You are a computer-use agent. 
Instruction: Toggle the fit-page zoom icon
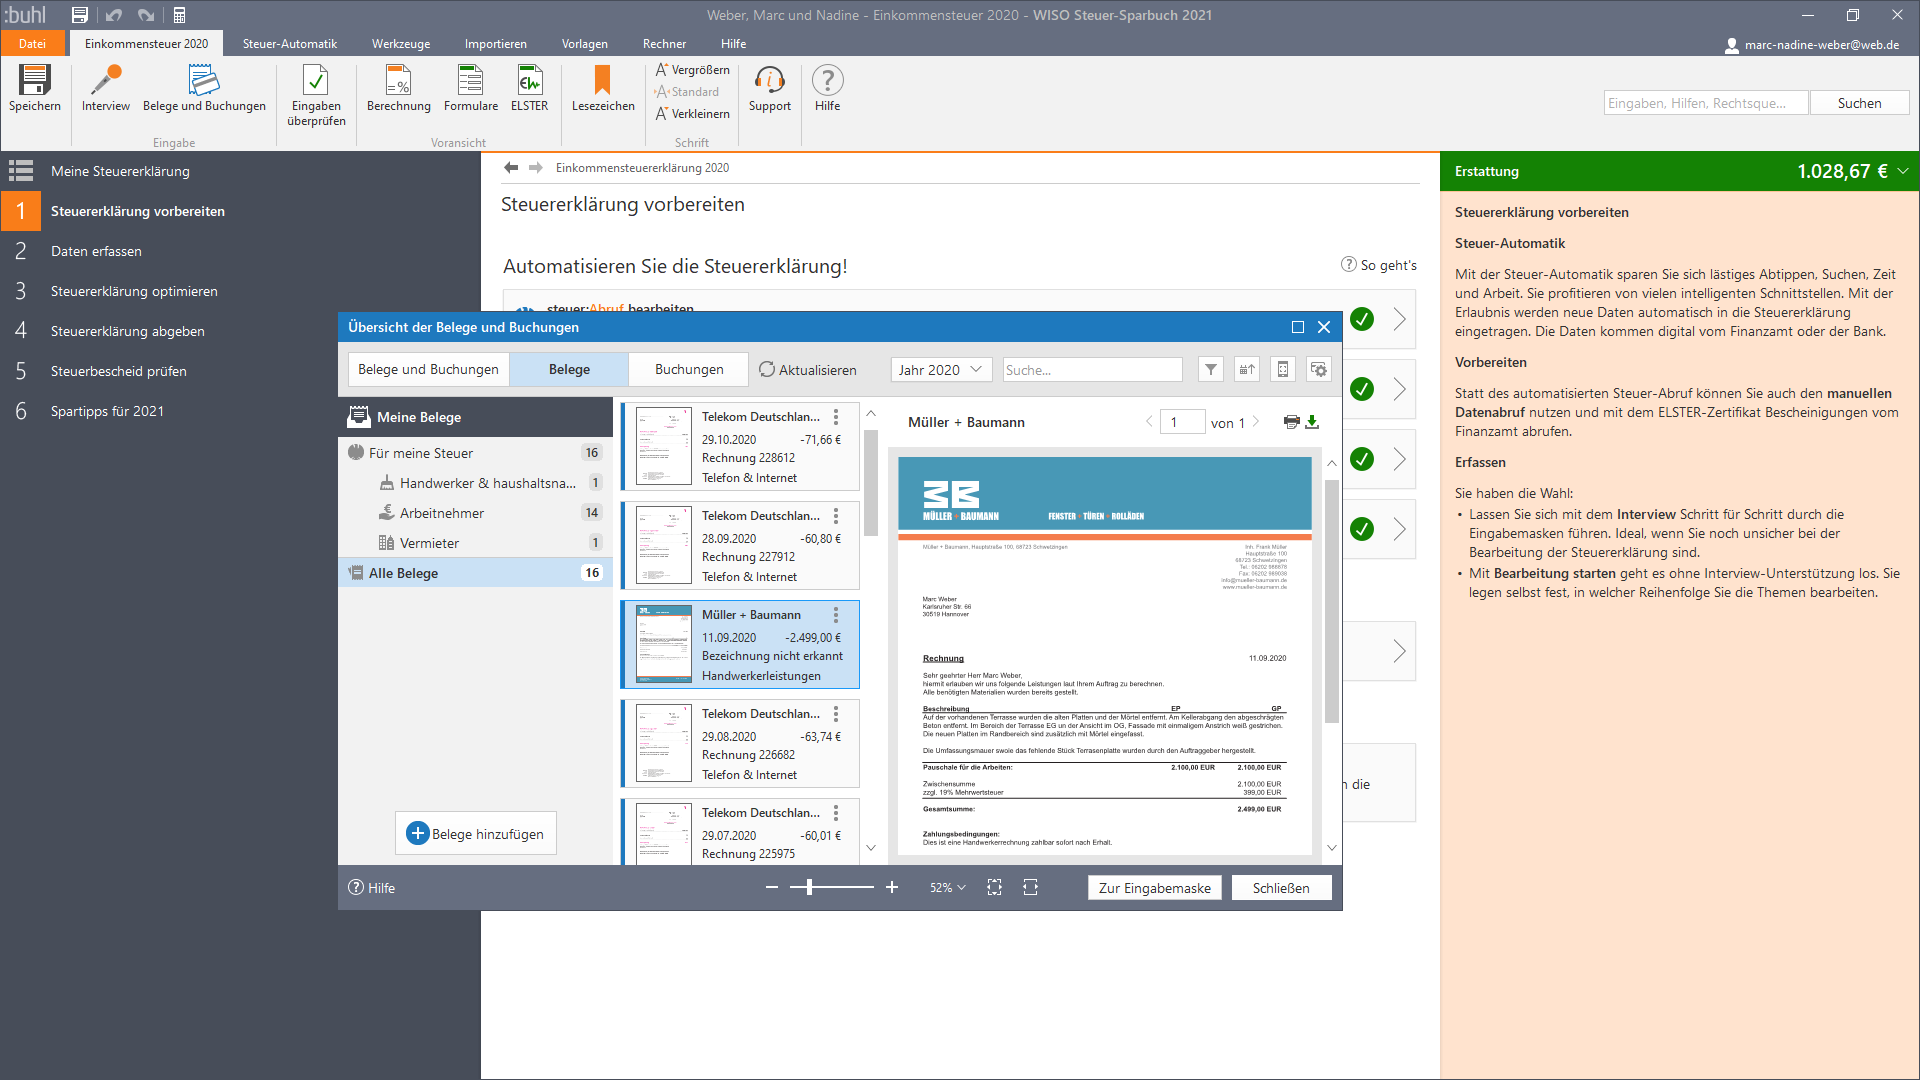click(x=994, y=888)
